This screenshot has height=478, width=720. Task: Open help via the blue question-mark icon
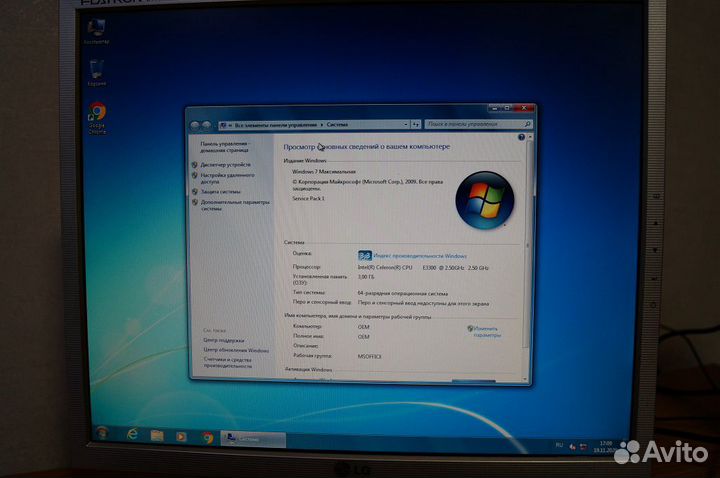521,137
